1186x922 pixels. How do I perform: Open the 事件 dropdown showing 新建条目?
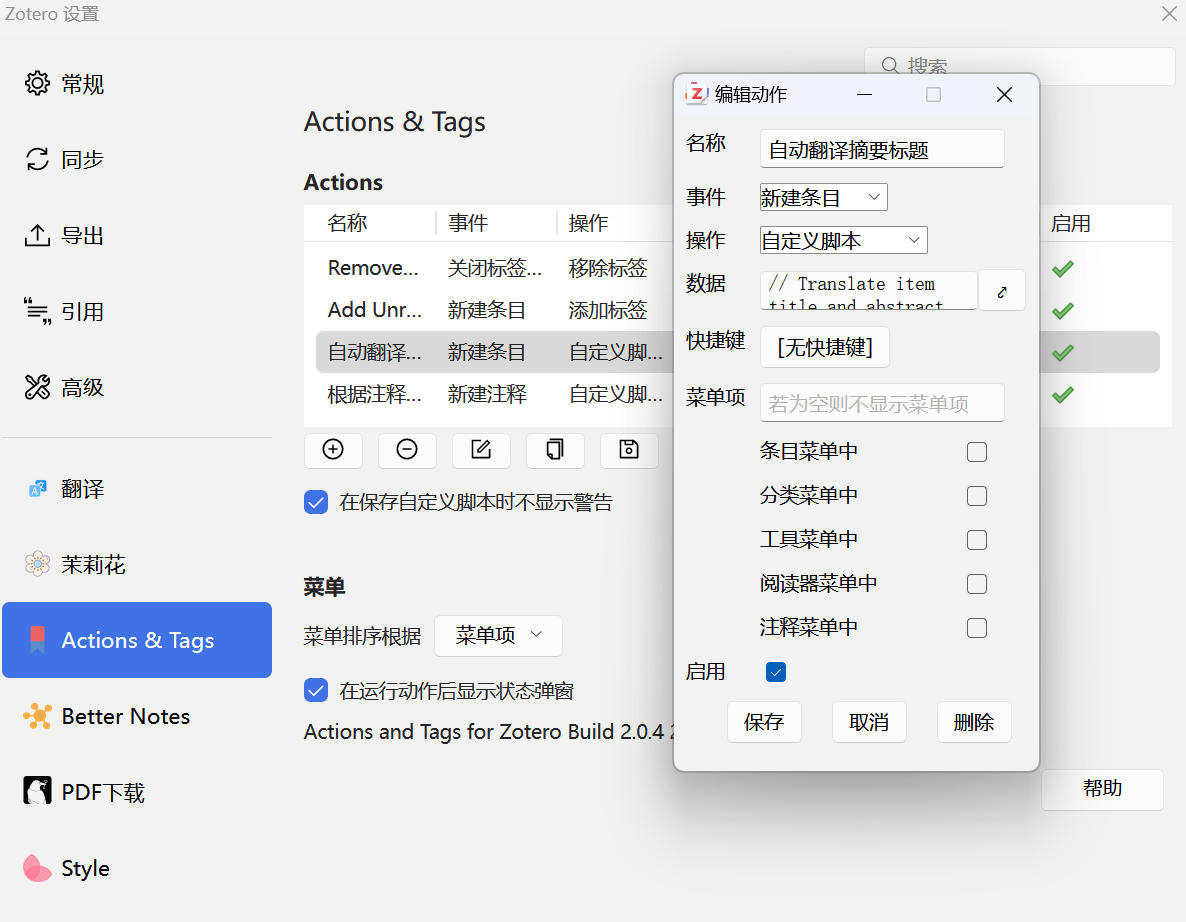coord(823,198)
